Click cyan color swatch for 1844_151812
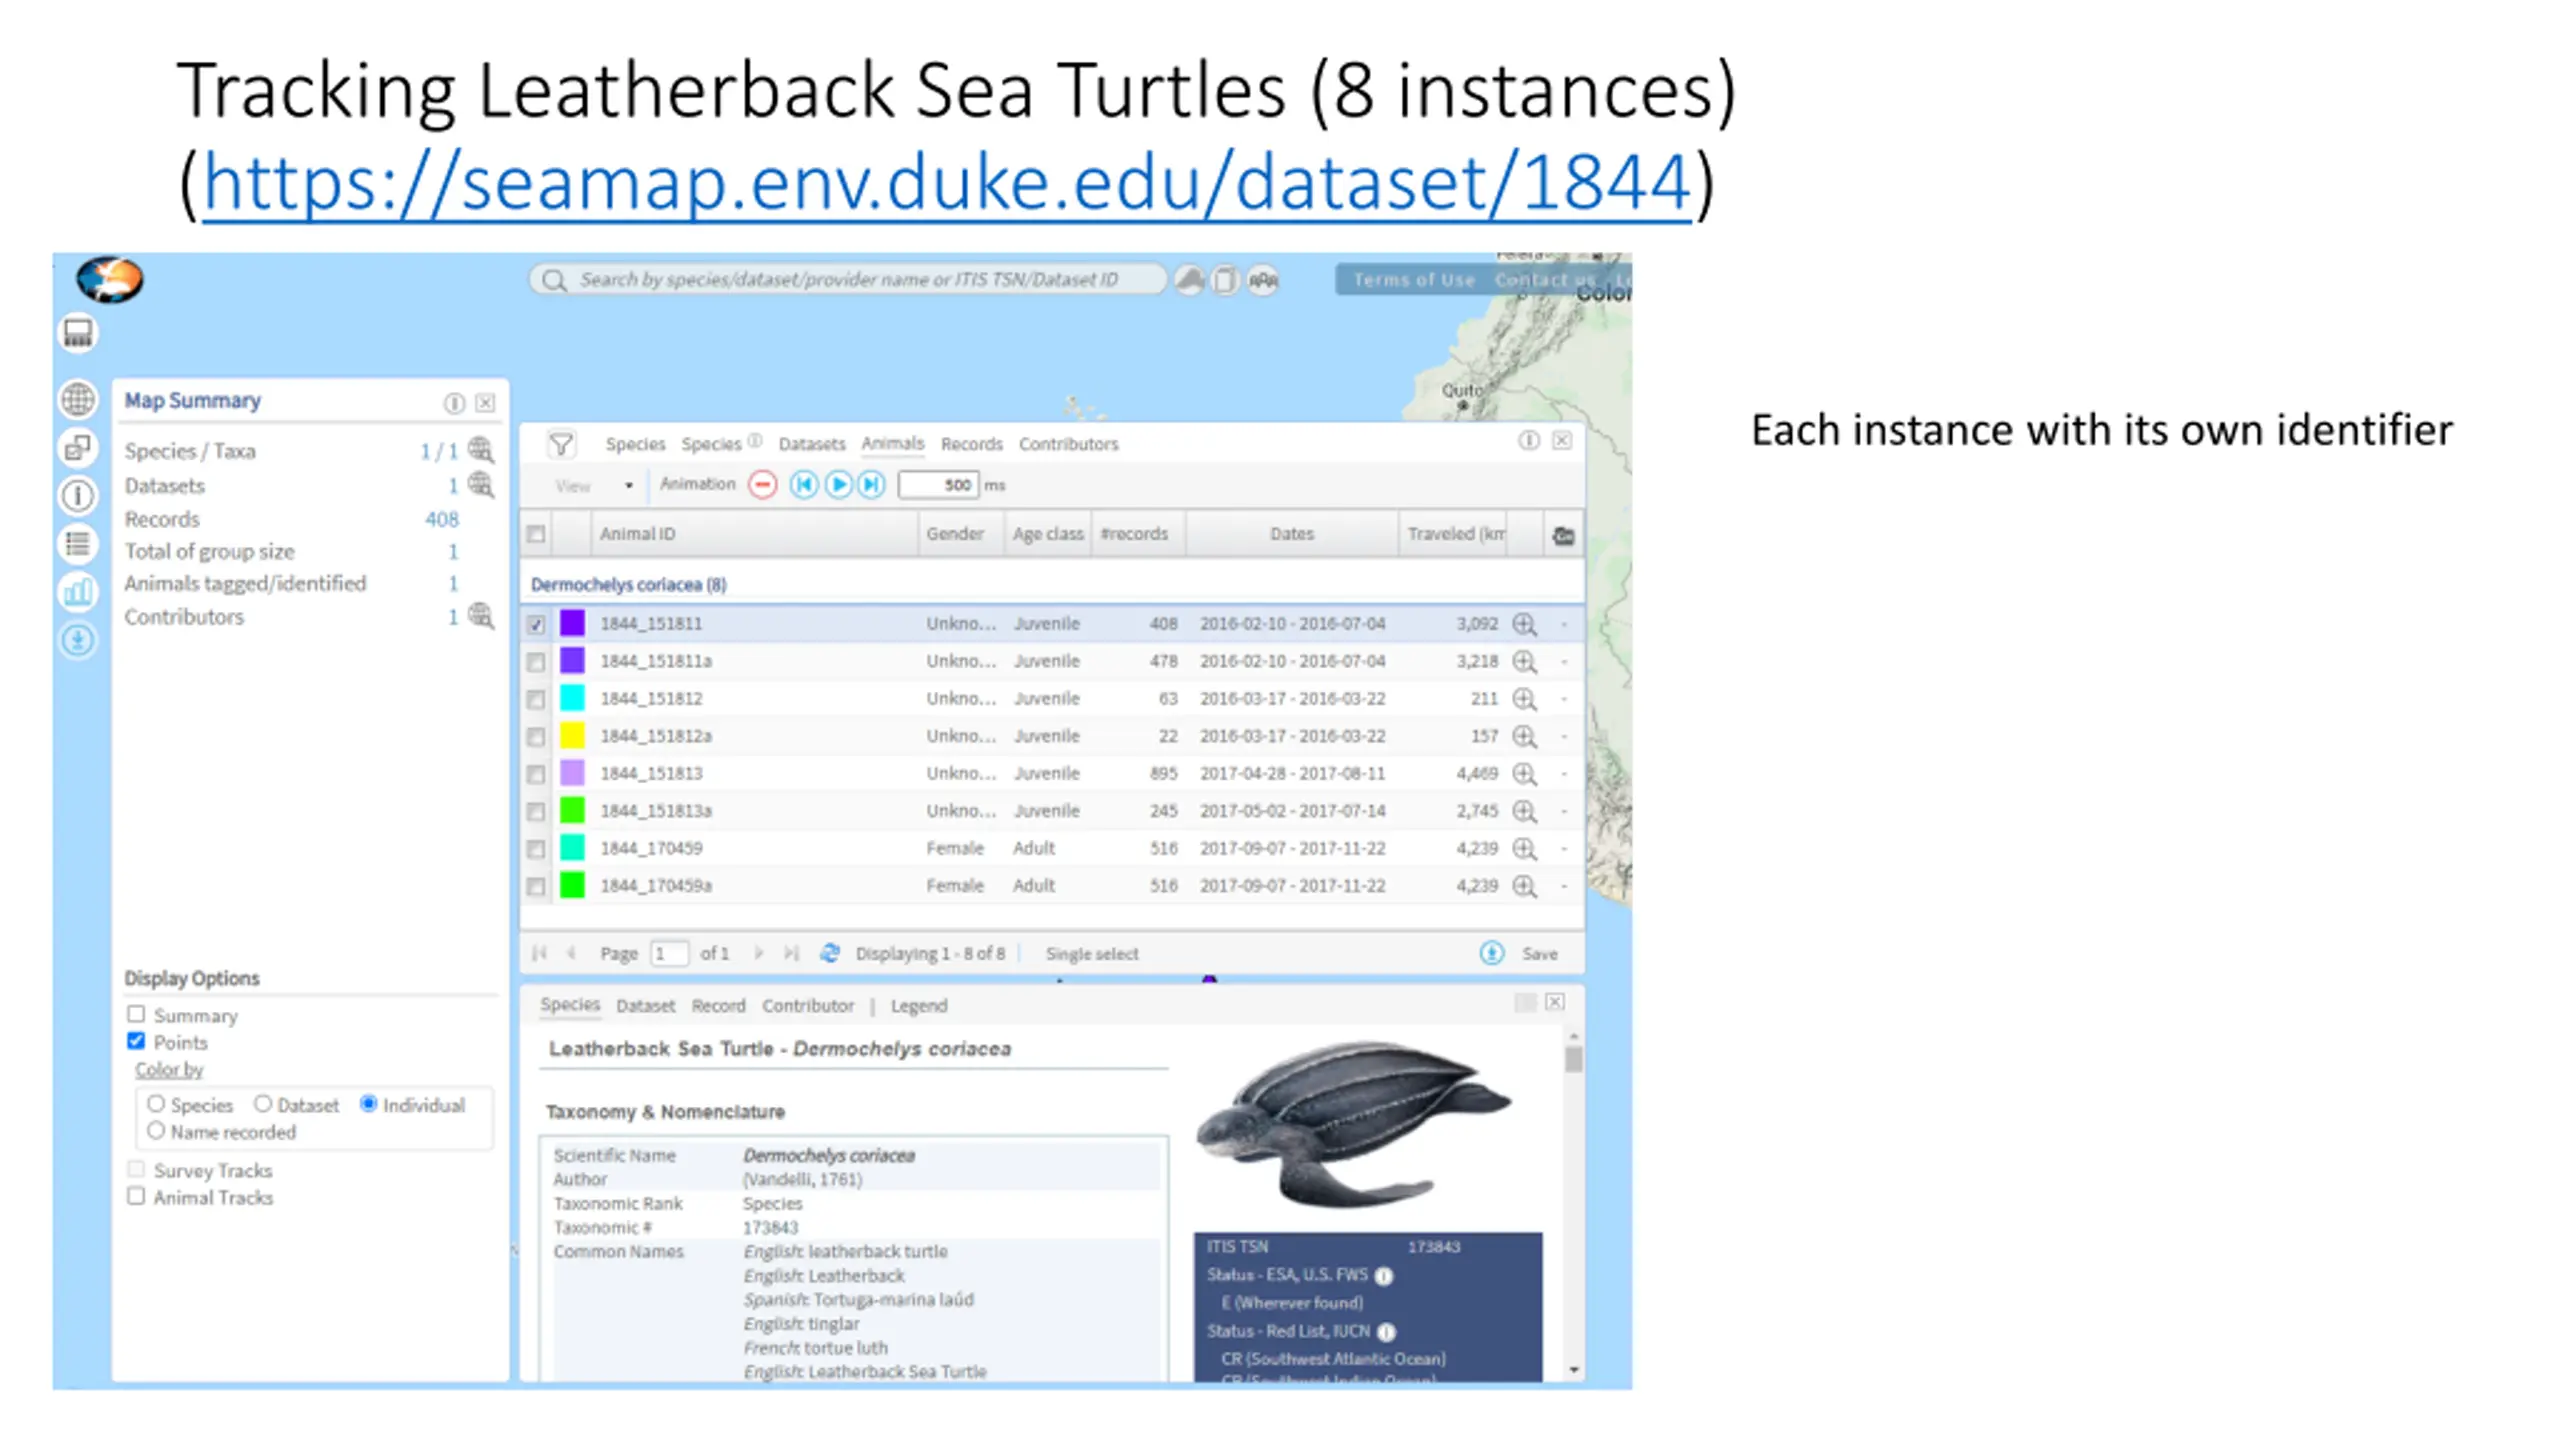The width and height of the screenshot is (2560, 1440). pyautogui.click(x=572, y=698)
